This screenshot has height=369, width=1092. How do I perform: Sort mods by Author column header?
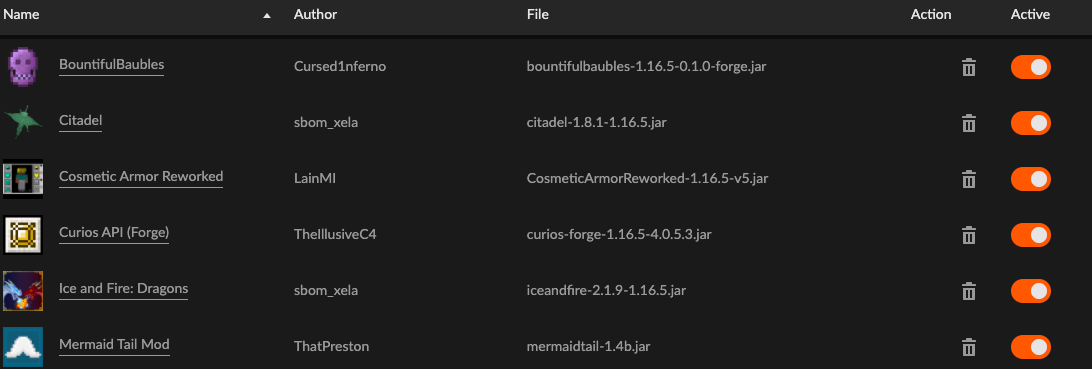coord(315,14)
